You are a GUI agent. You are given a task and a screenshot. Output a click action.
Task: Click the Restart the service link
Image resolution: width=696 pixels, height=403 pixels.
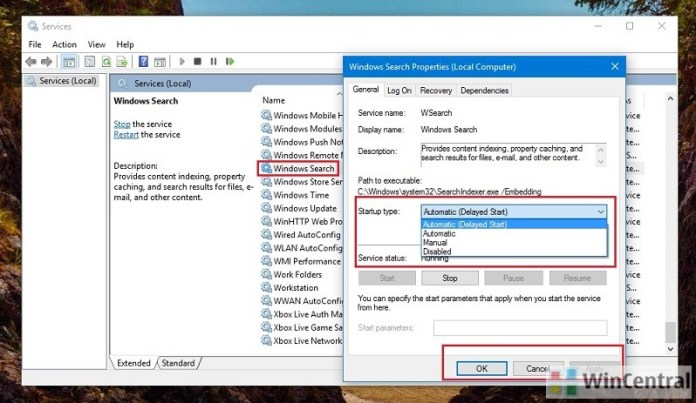click(126, 134)
